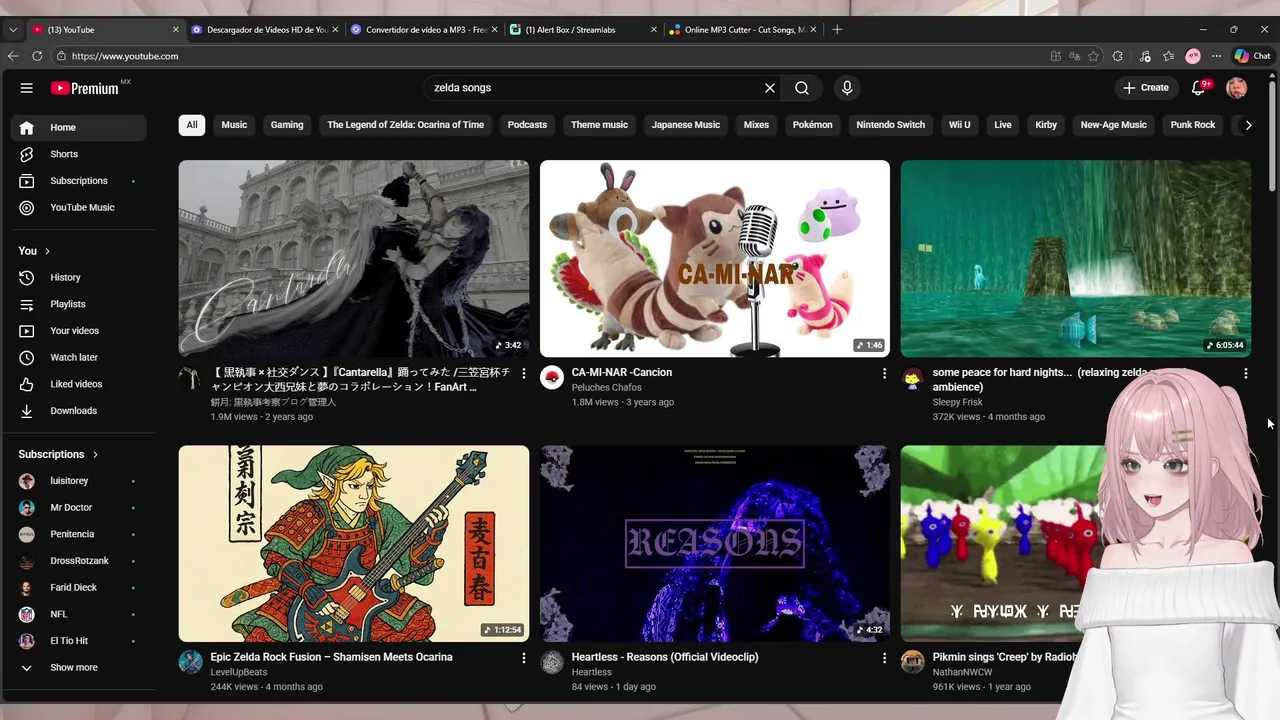
Task: Open a new browser tab
Action: coord(837,30)
